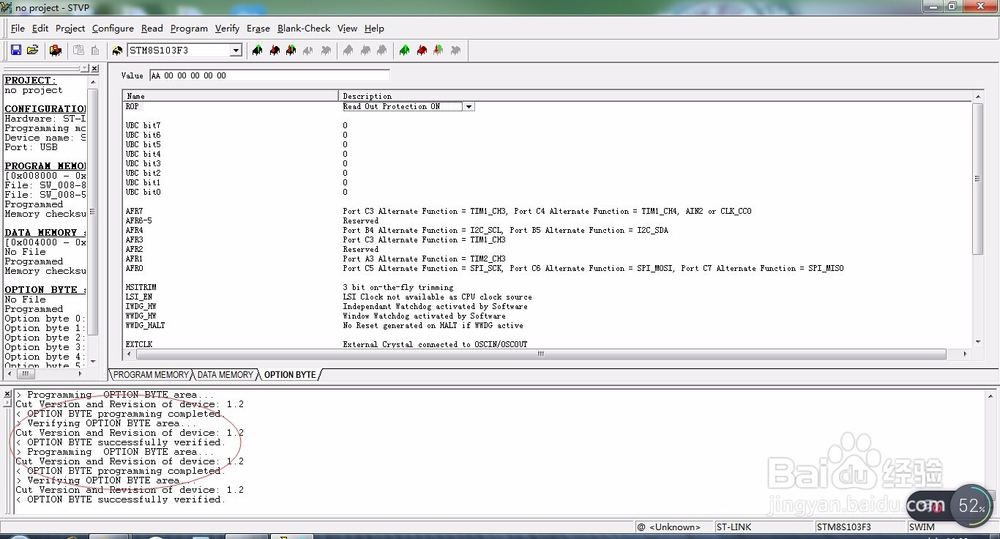Switch to the DATA MEMORY tab
This screenshot has width=1000, height=539.
225,374
